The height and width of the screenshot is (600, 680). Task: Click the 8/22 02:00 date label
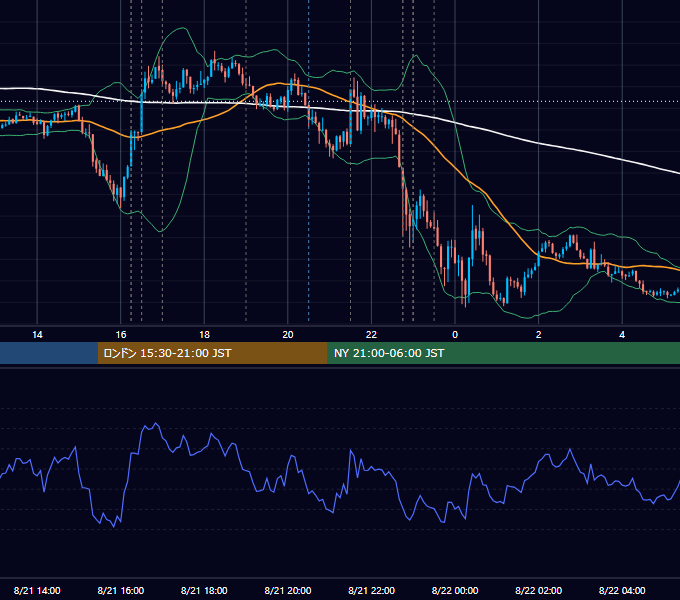point(539,590)
